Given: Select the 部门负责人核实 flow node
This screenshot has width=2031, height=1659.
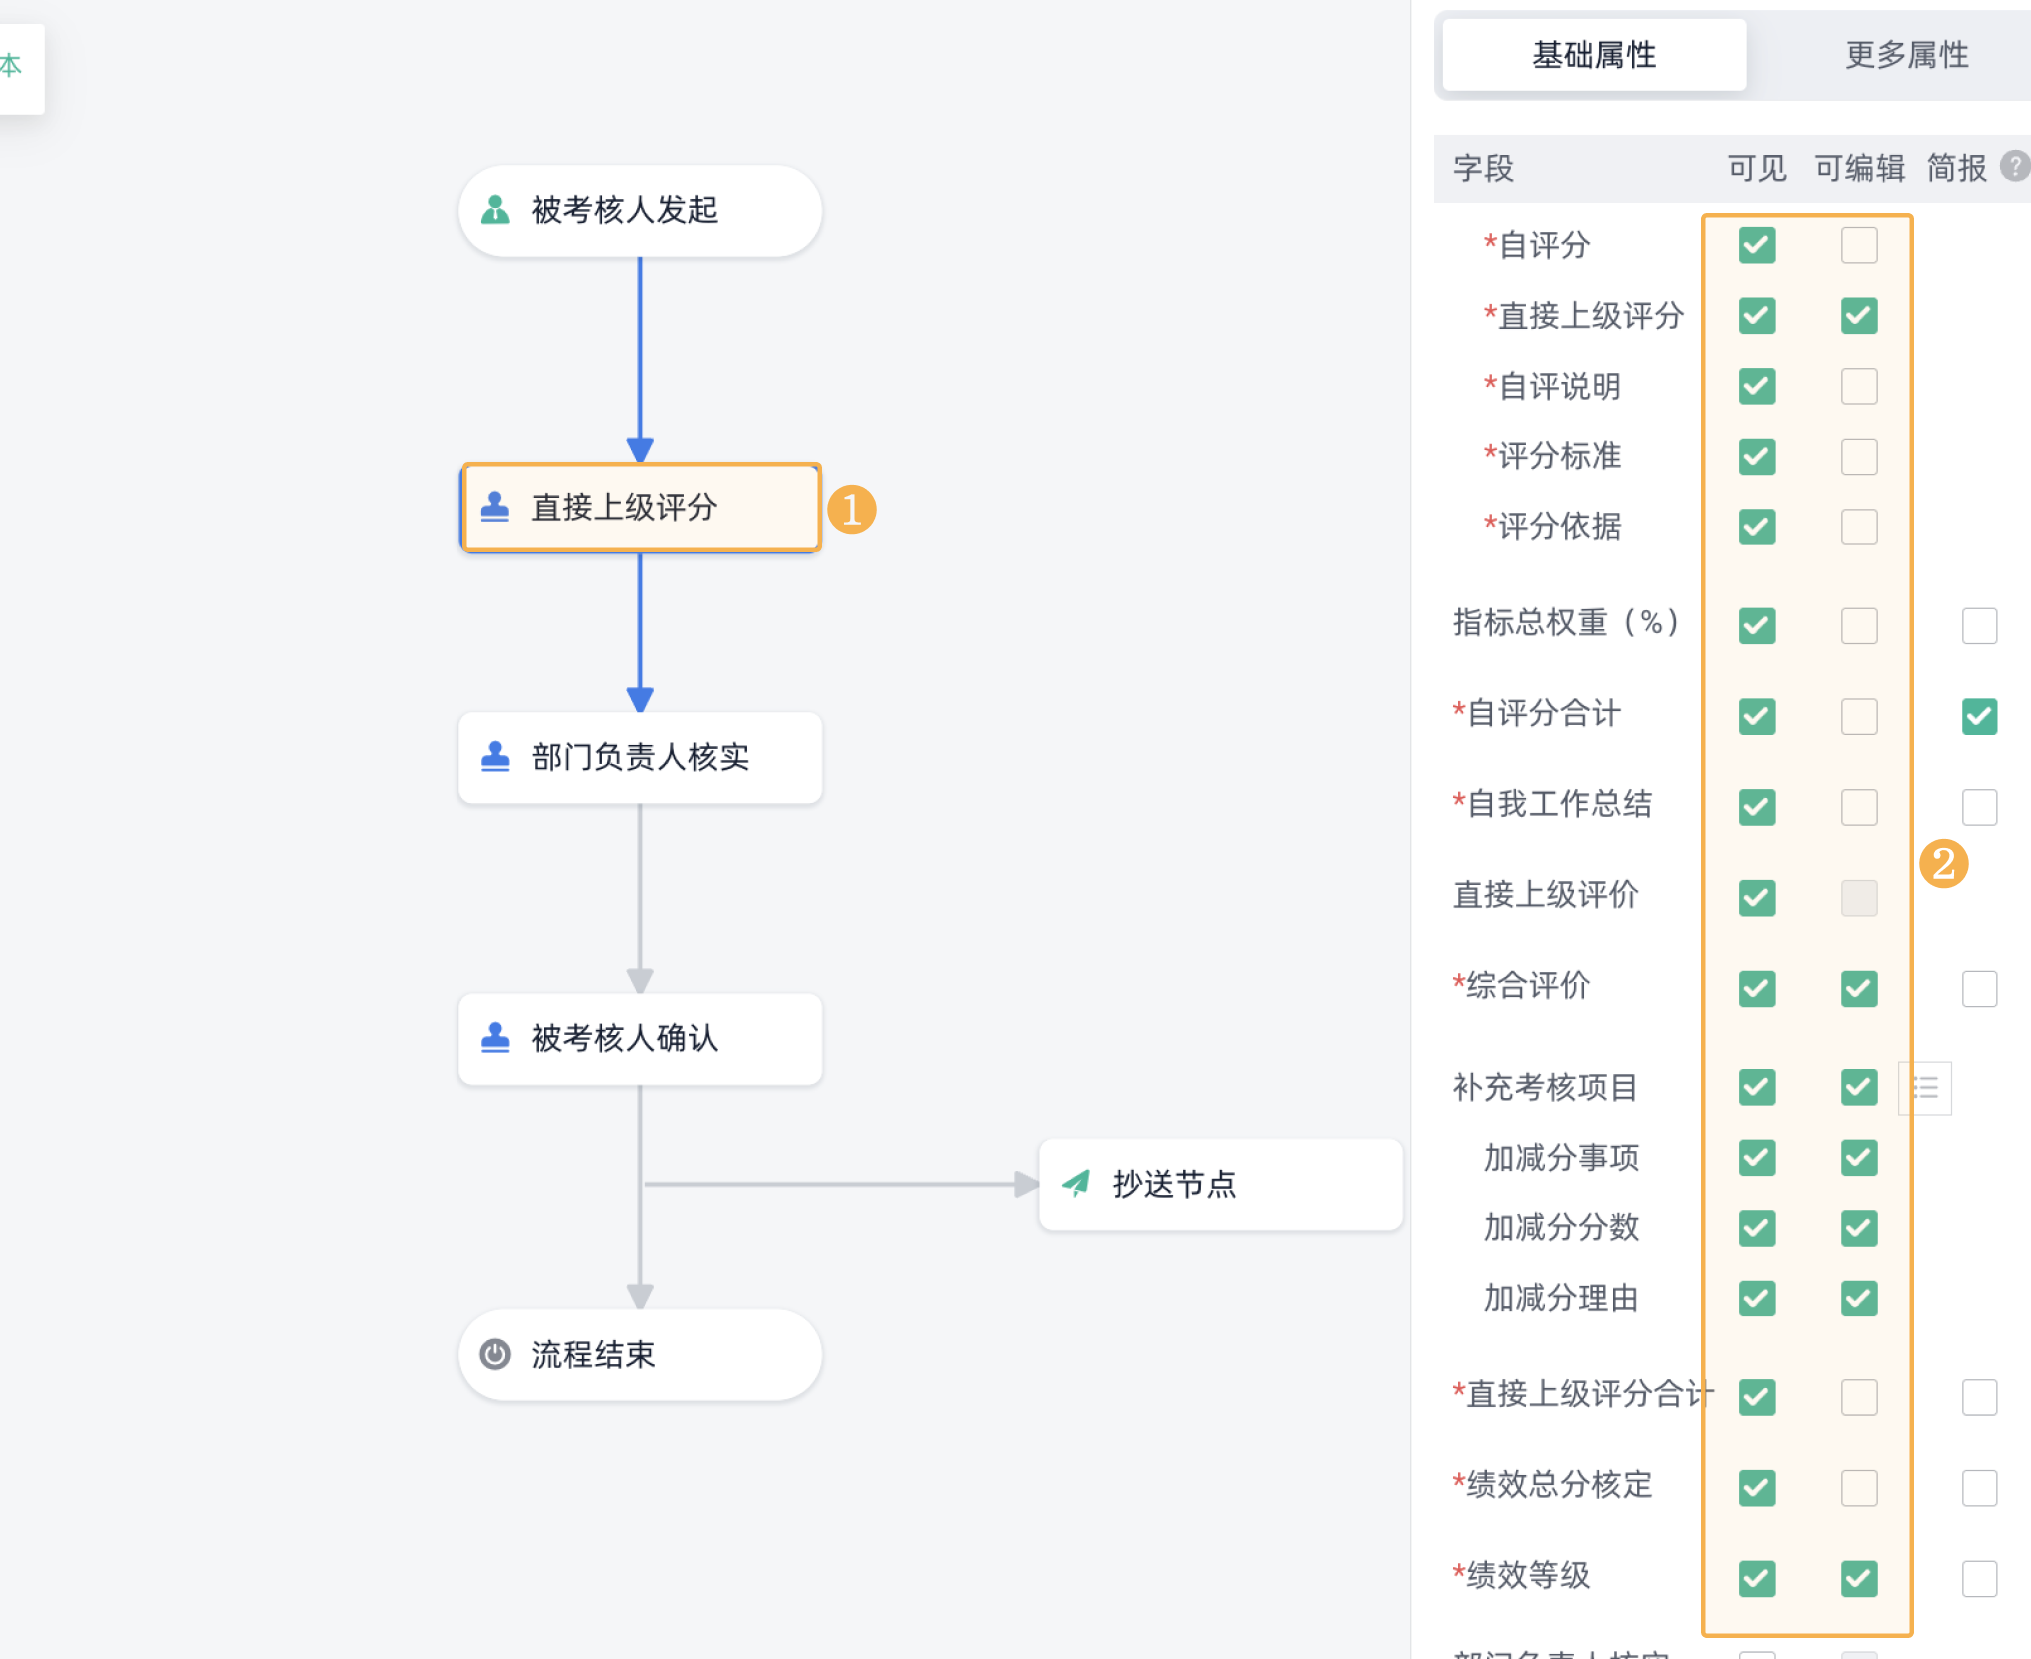Looking at the screenshot, I should click(x=640, y=757).
